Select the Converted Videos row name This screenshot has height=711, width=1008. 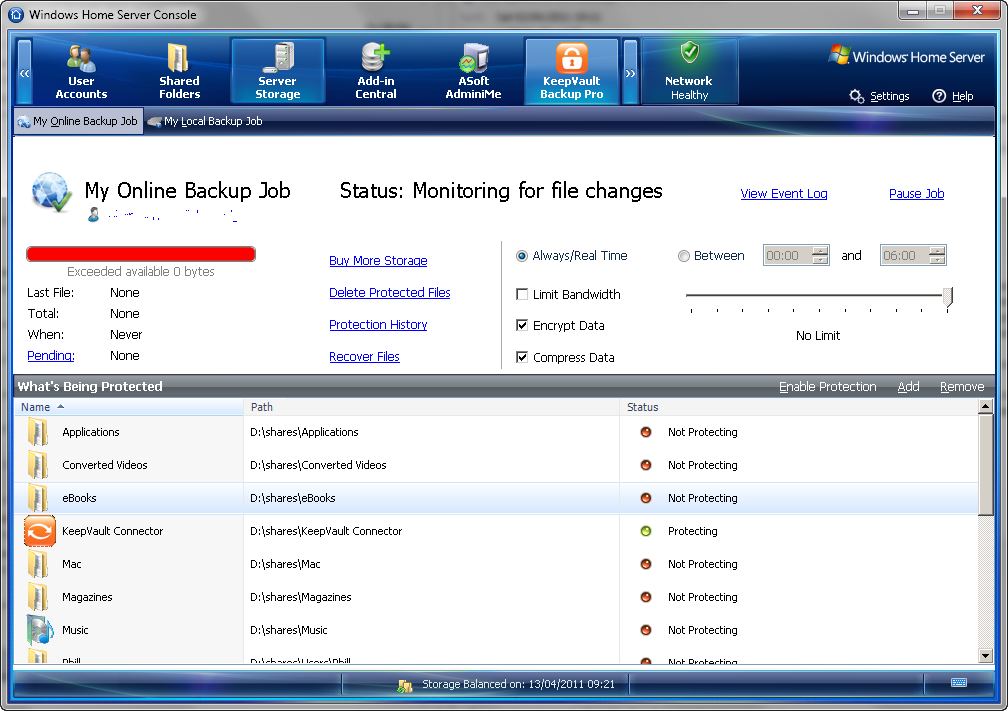pyautogui.click(x=105, y=465)
